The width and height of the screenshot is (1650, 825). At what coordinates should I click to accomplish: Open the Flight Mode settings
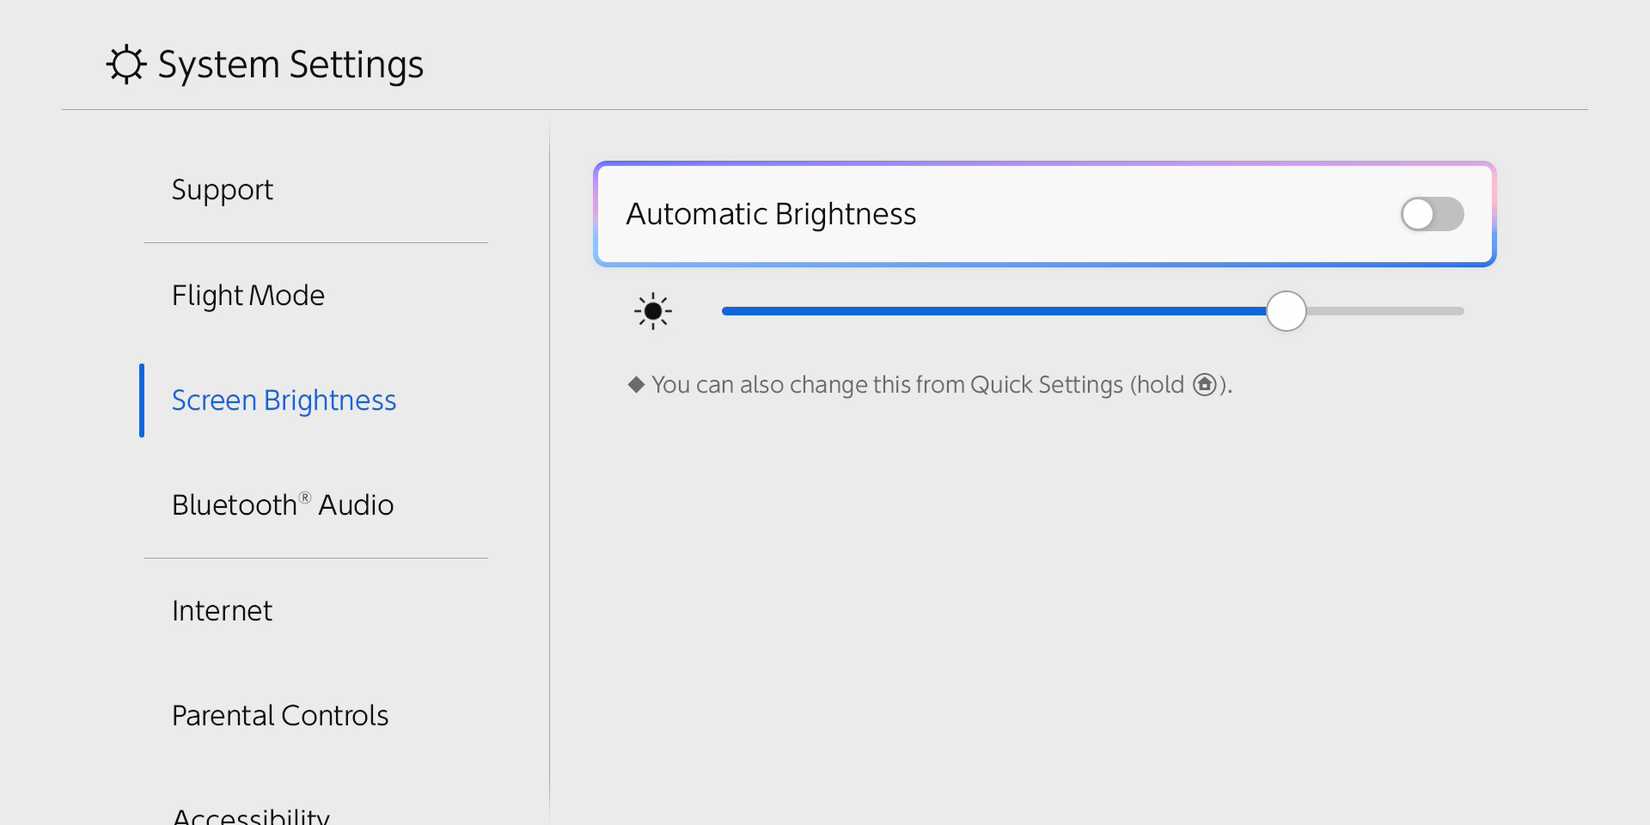point(247,295)
